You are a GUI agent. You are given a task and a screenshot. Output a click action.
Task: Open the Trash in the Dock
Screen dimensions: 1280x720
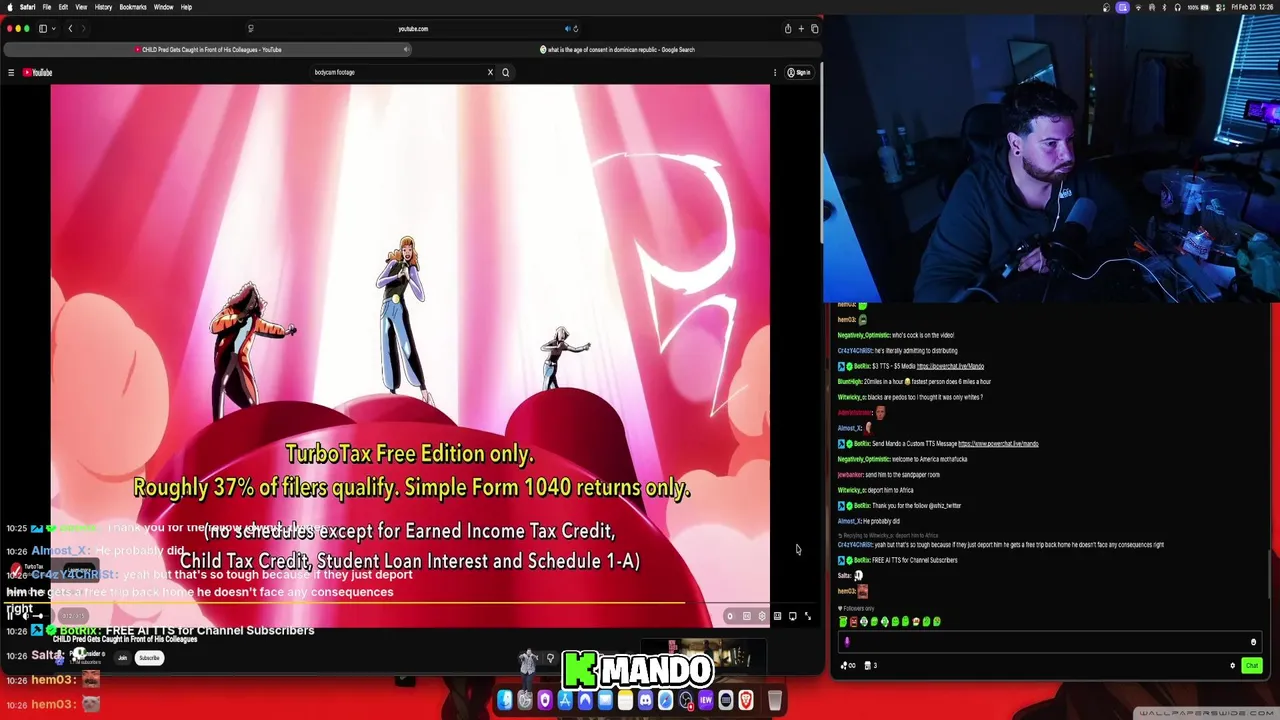[x=775, y=701]
